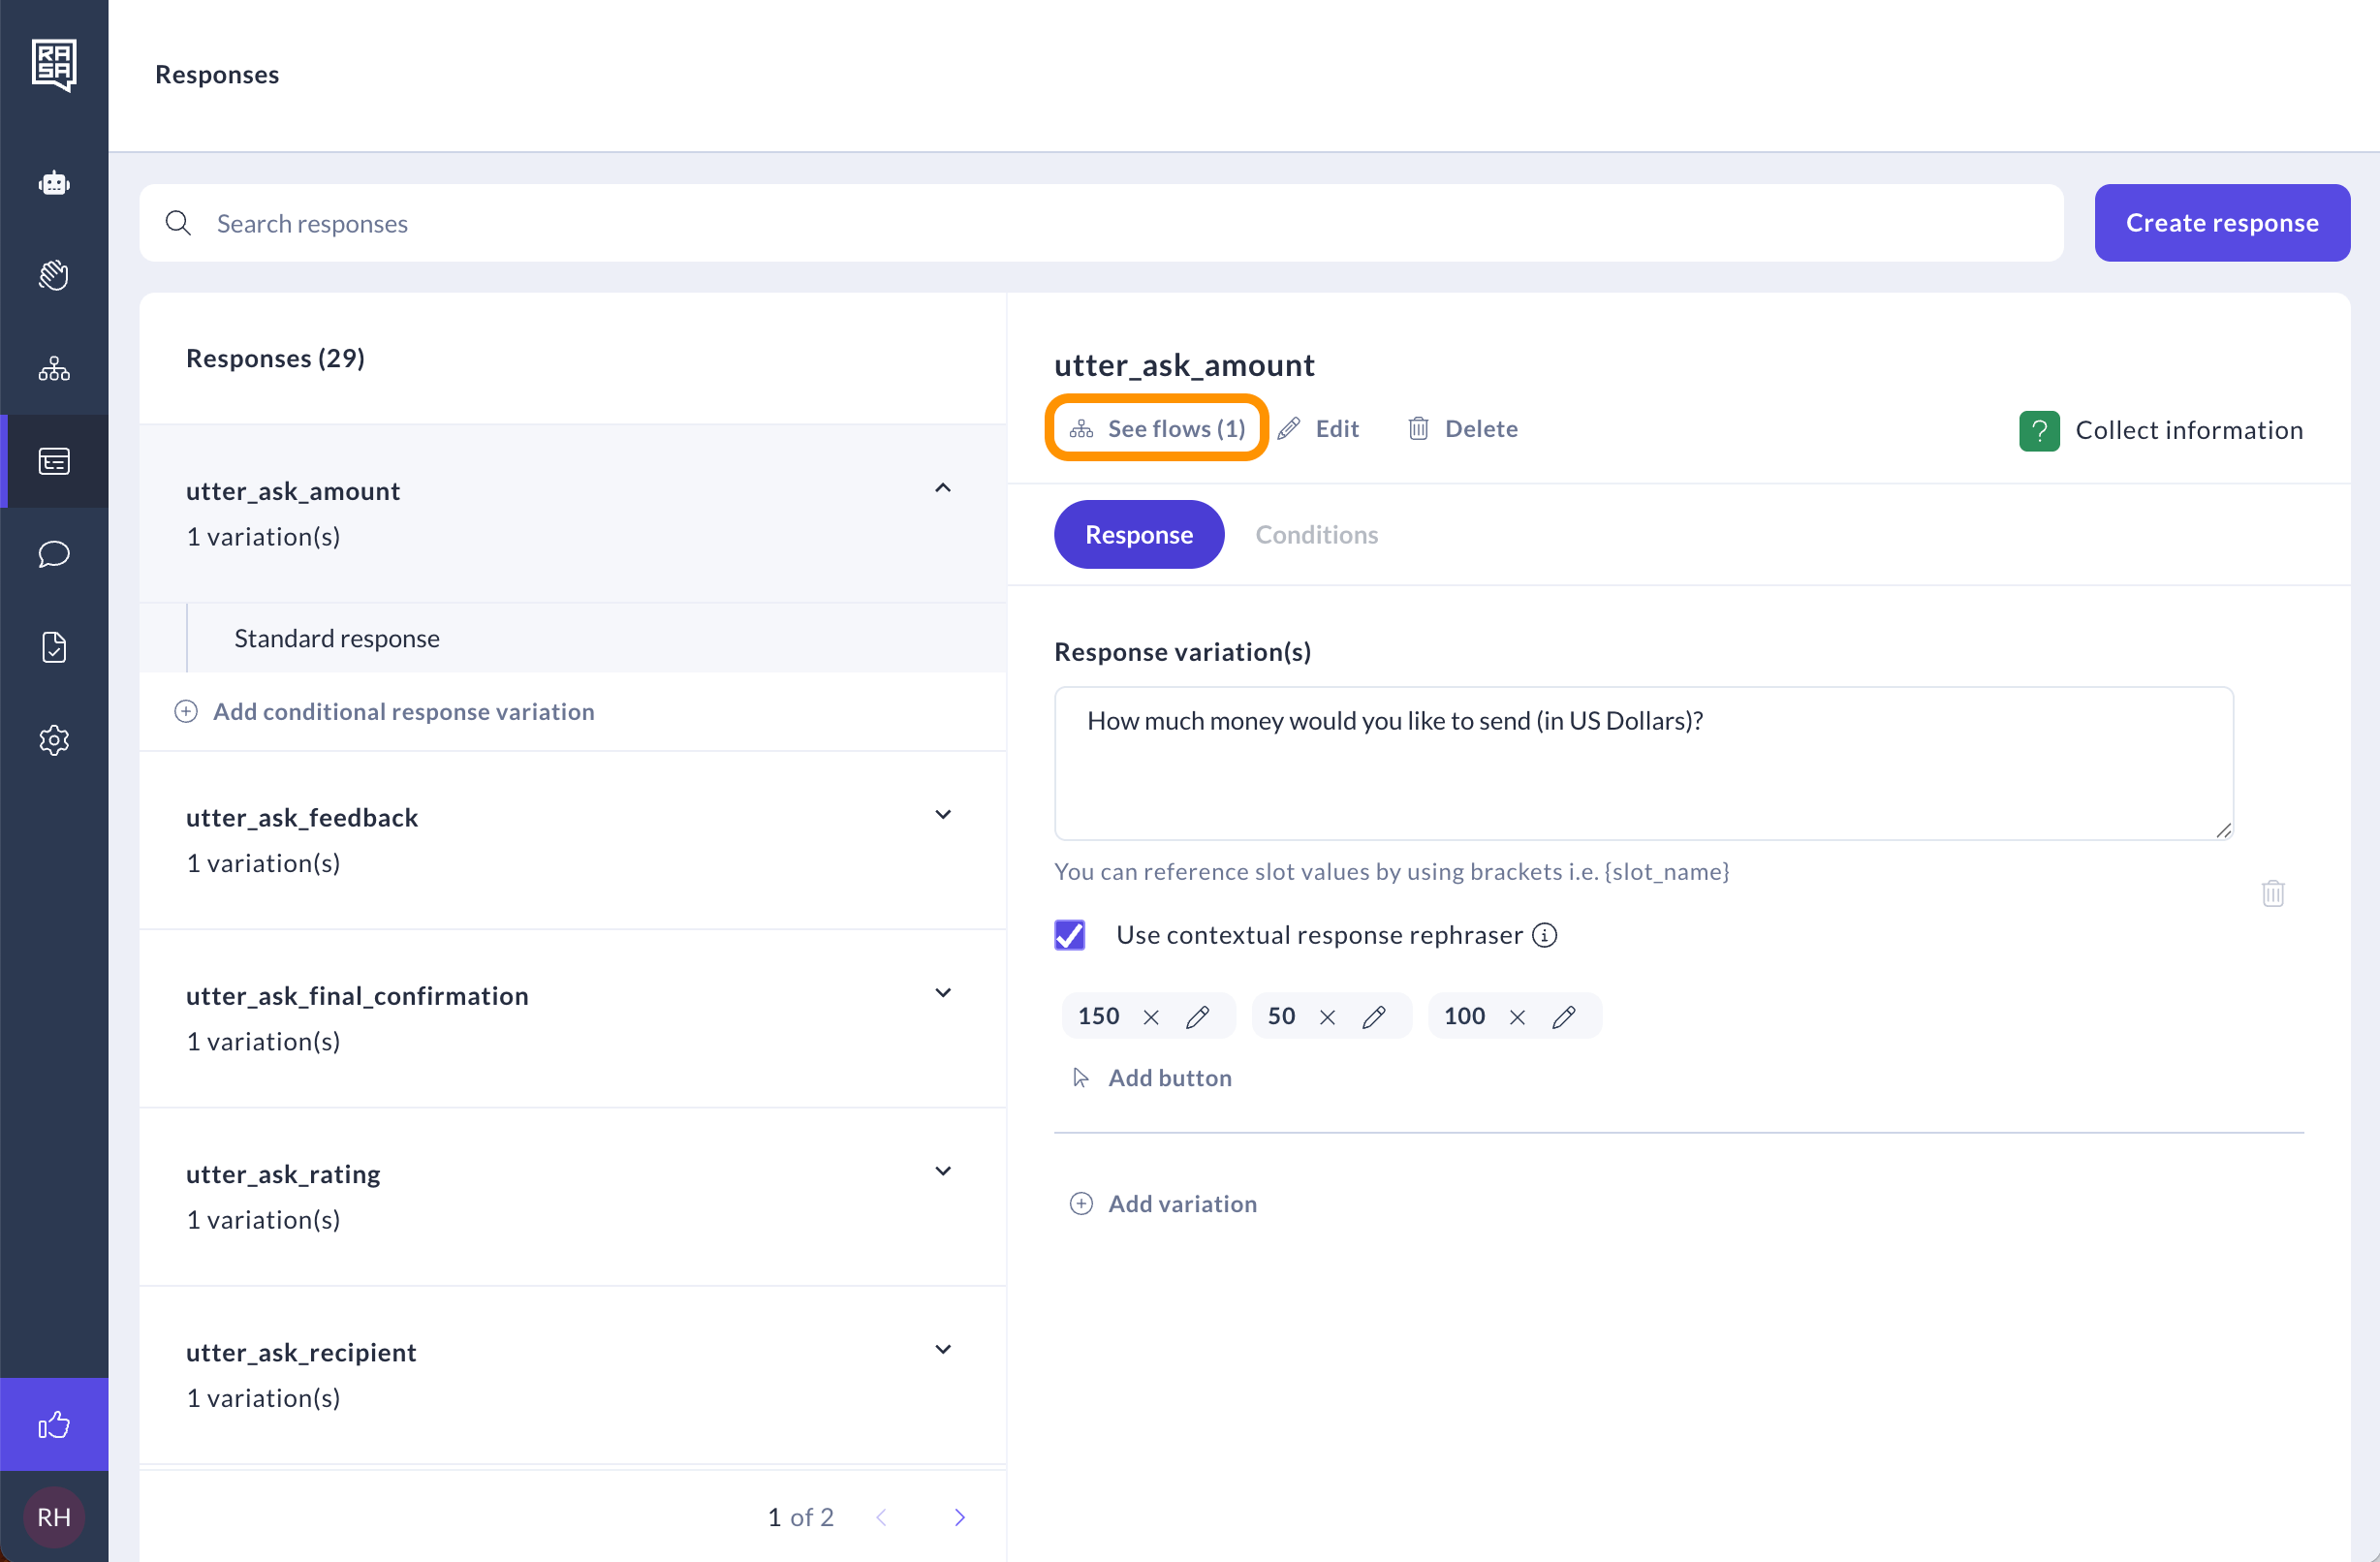This screenshot has height=1562, width=2380.
Task: Click the response variation text area
Action: [x=1642, y=763]
